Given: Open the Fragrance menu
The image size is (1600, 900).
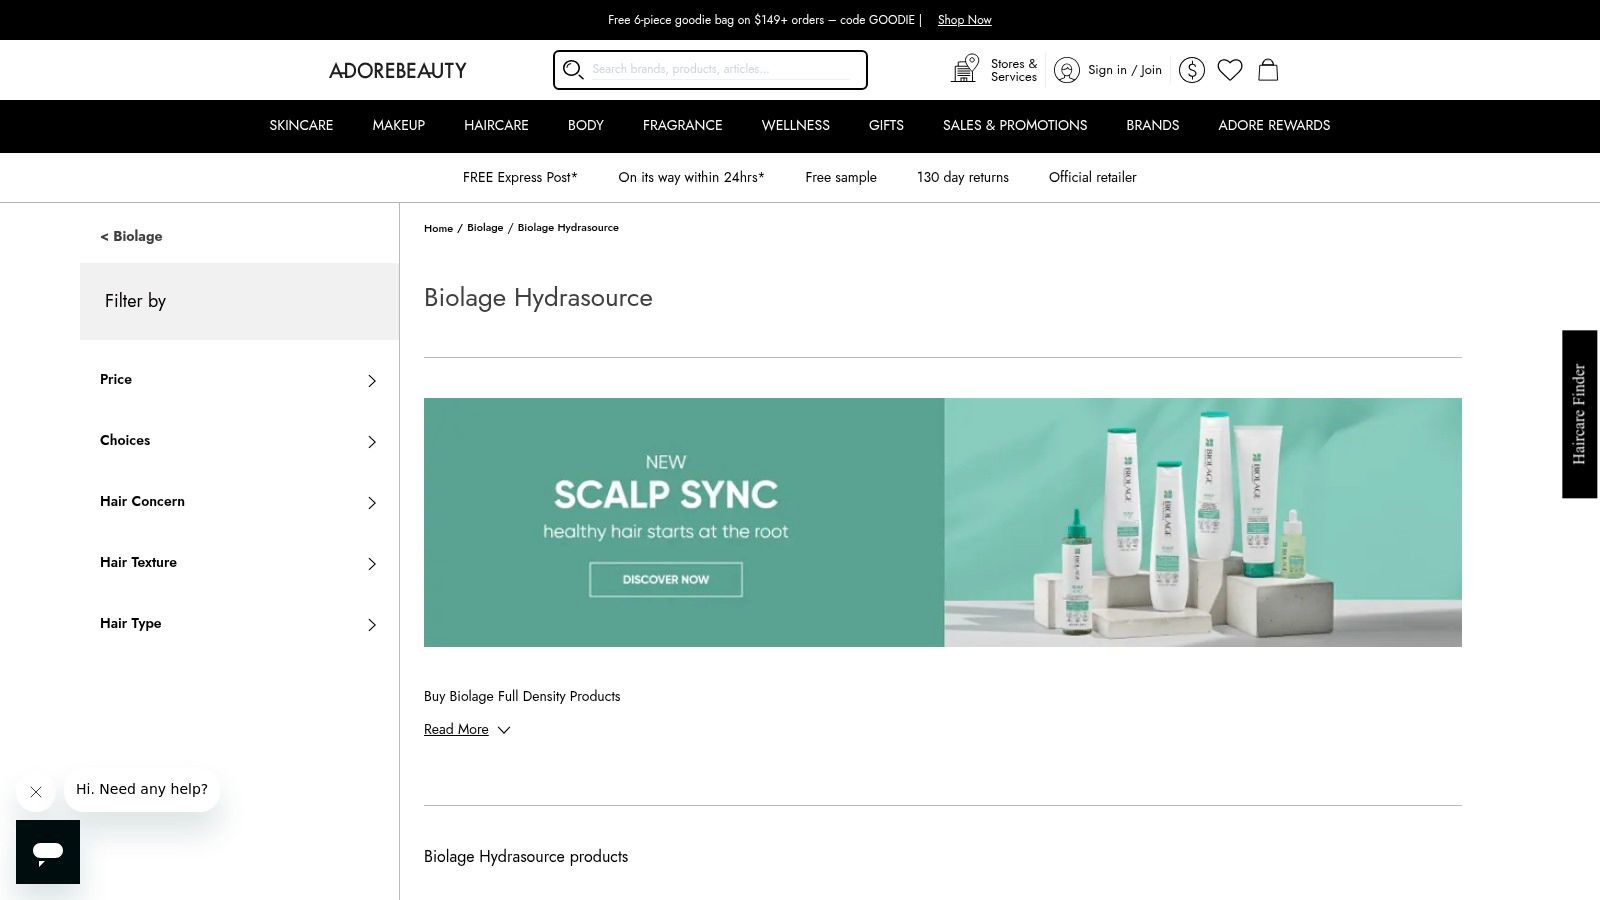Looking at the screenshot, I should point(682,125).
